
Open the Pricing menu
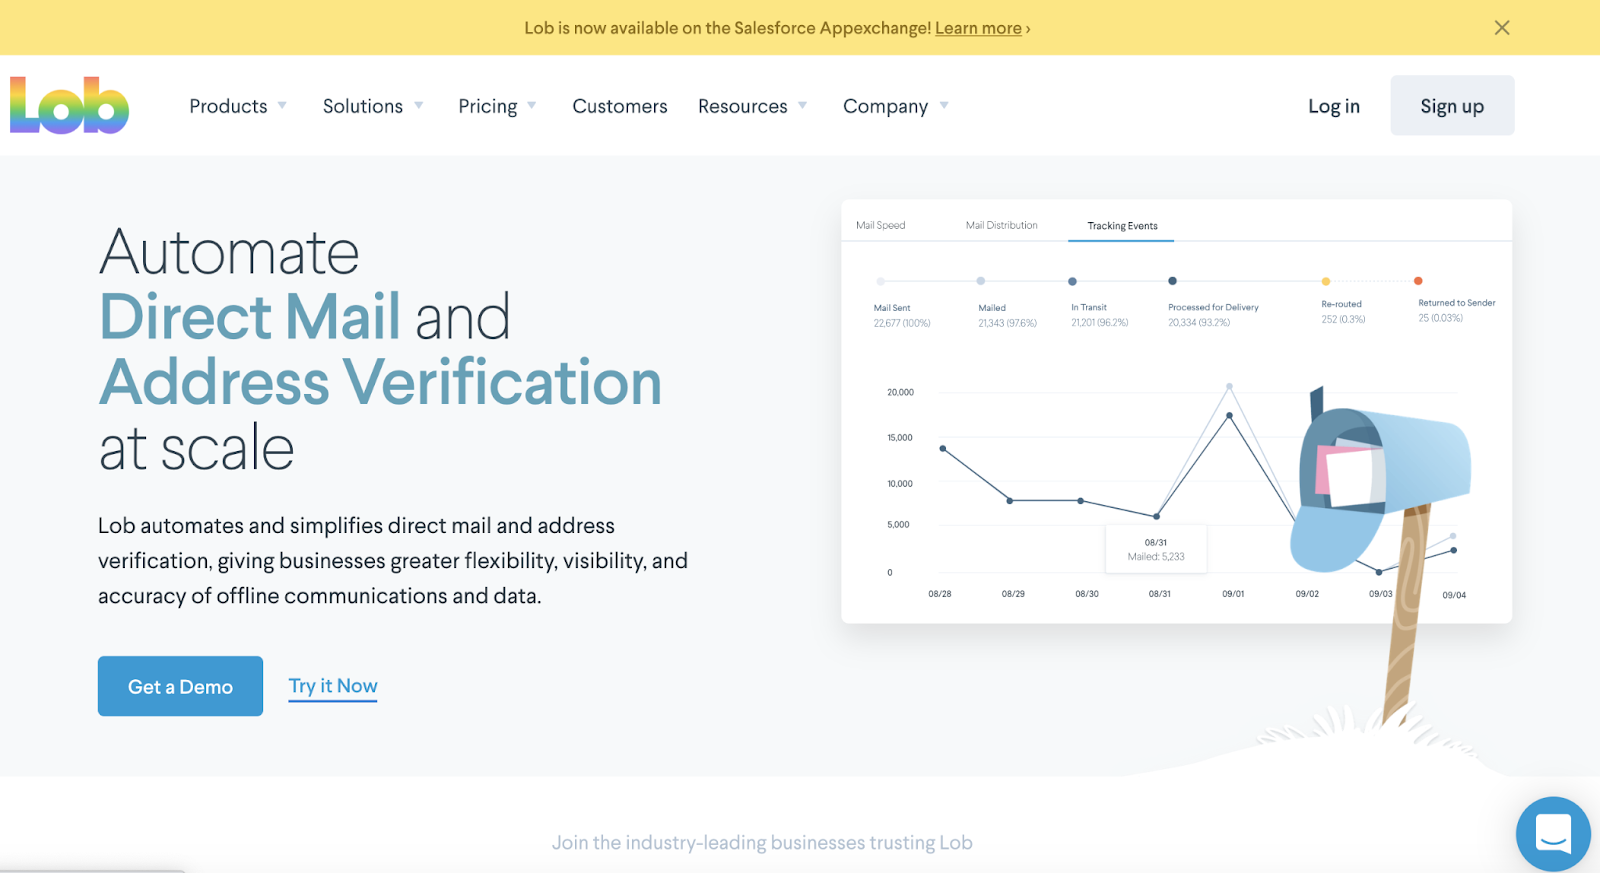click(x=488, y=106)
